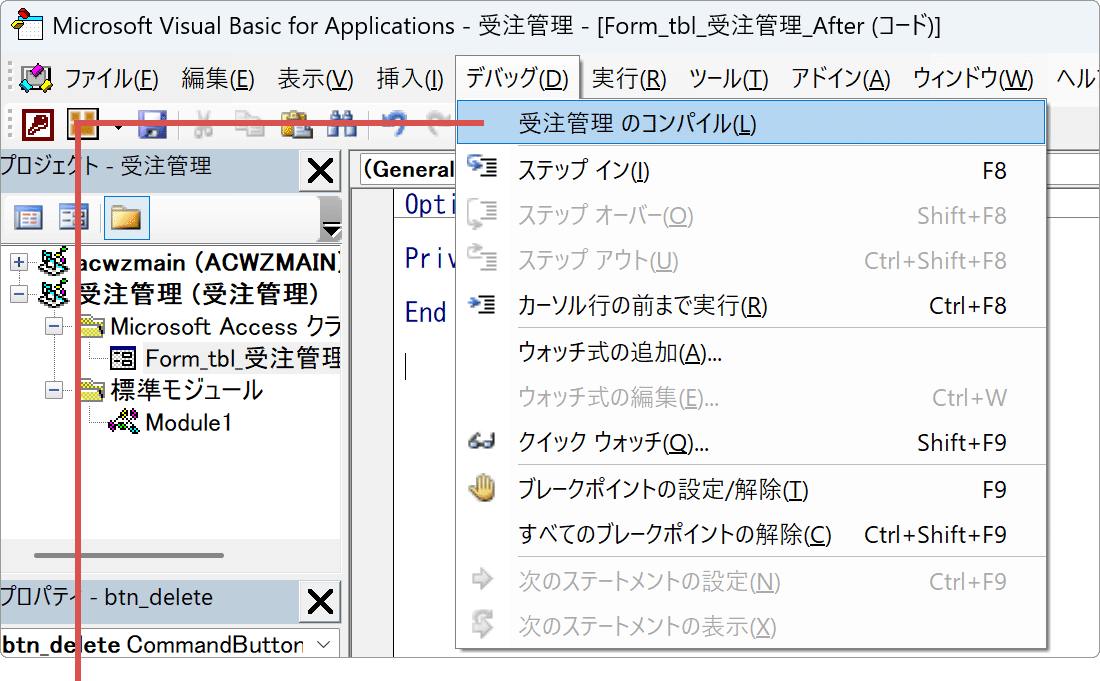Click the Paste toolbar icon
1100x681 pixels.
coord(295,122)
